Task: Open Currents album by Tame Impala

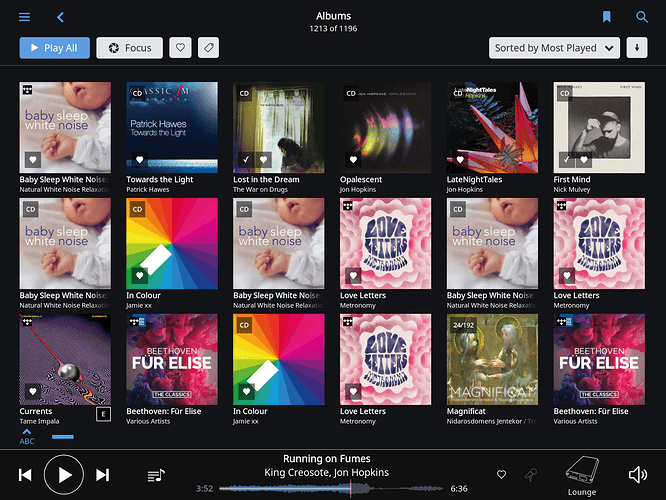Action: coord(65,359)
